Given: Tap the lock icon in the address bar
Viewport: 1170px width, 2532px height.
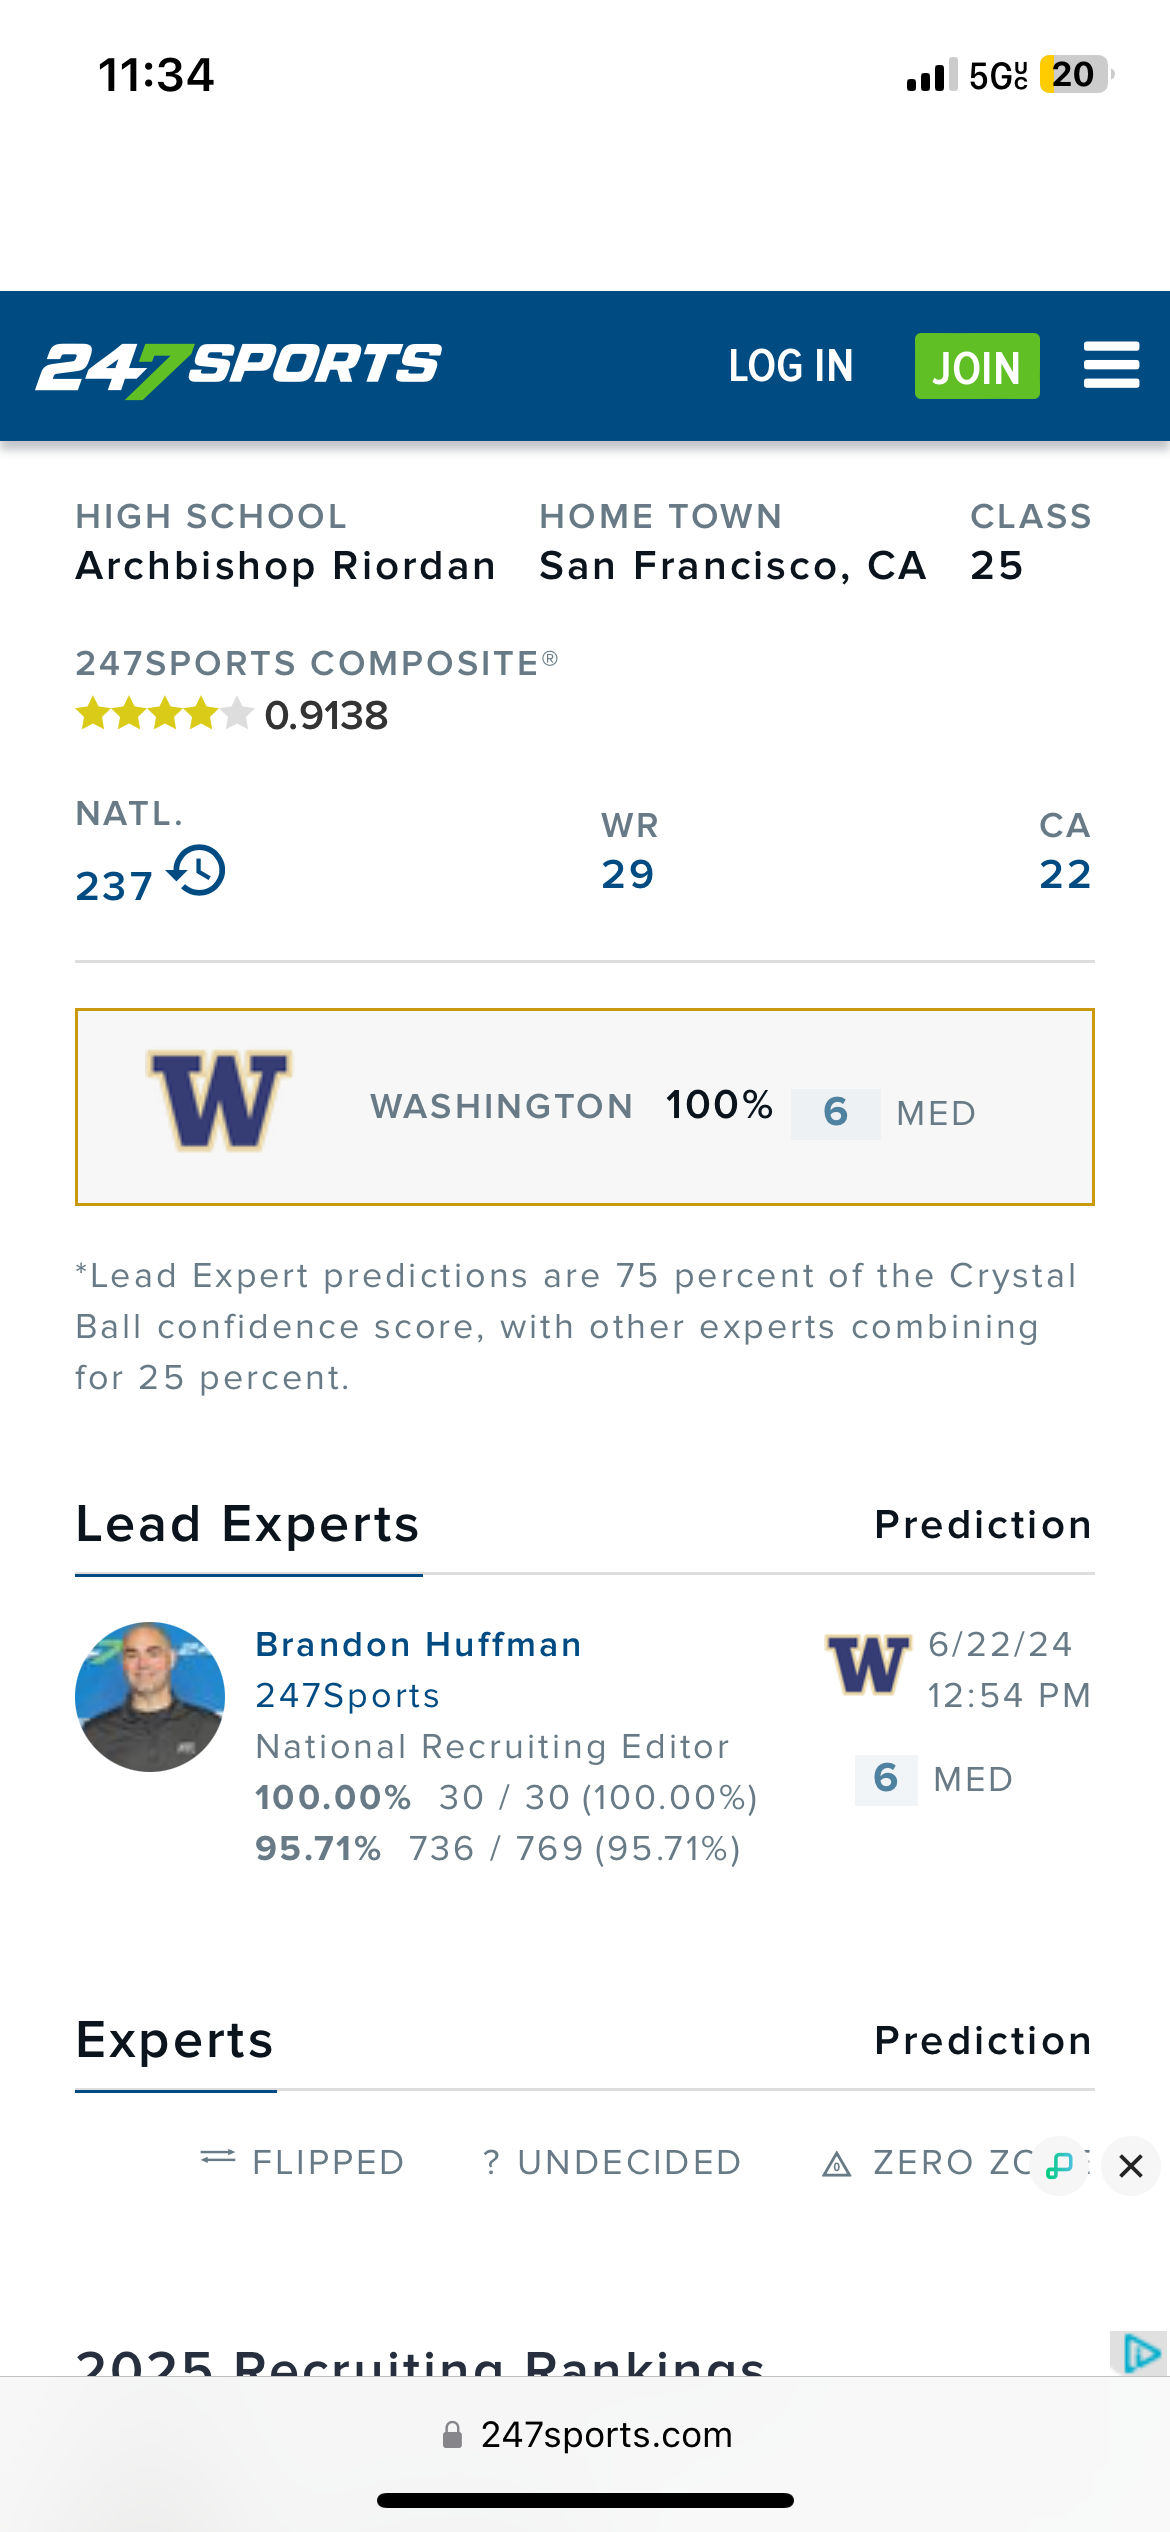Looking at the screenshot, I should 453,2435.
